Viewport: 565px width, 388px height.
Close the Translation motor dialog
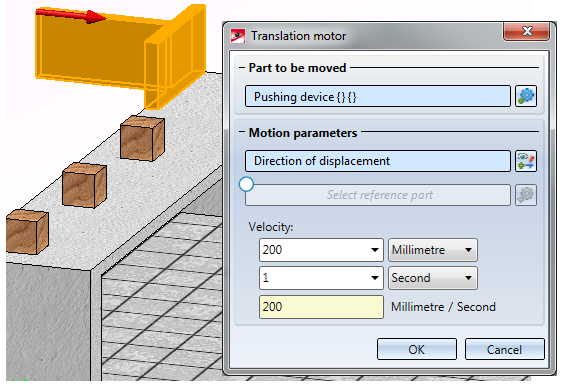point(526,31)
